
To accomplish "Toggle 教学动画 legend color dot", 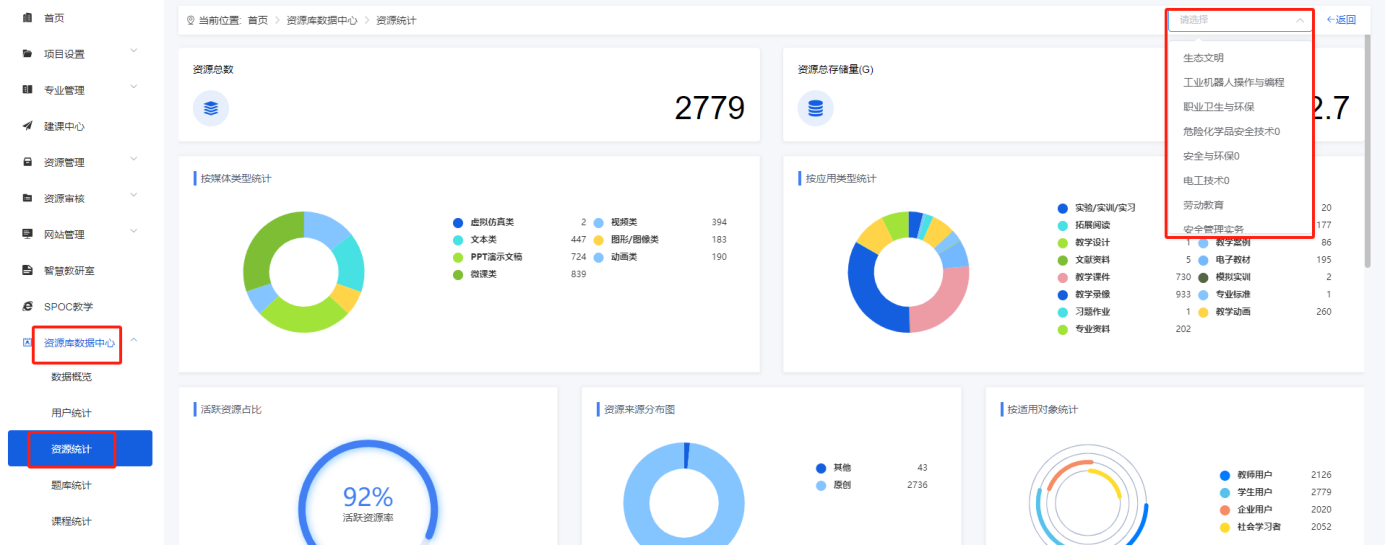I will click(1204, 312).
